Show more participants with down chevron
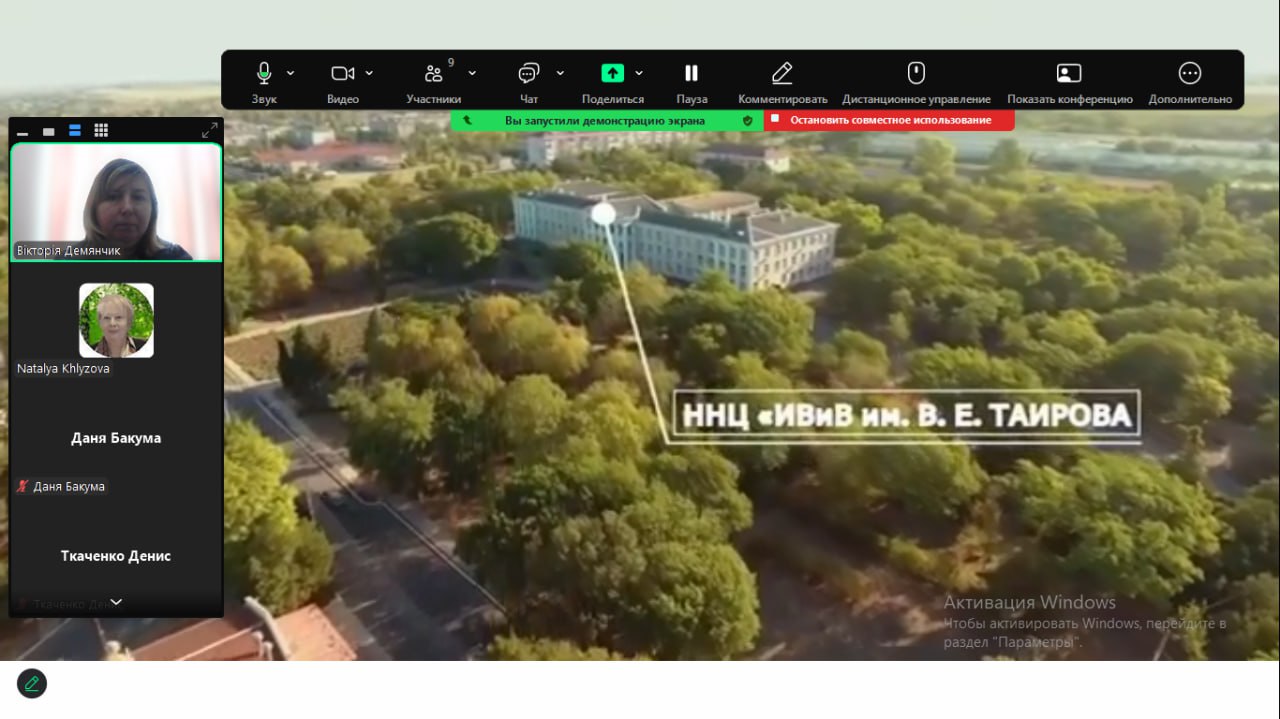1280x719 pixels. (116, 602)
